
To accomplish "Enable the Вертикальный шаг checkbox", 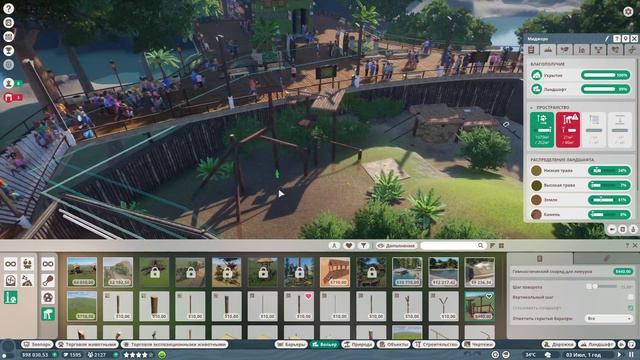I will click(x=631, y=297).
